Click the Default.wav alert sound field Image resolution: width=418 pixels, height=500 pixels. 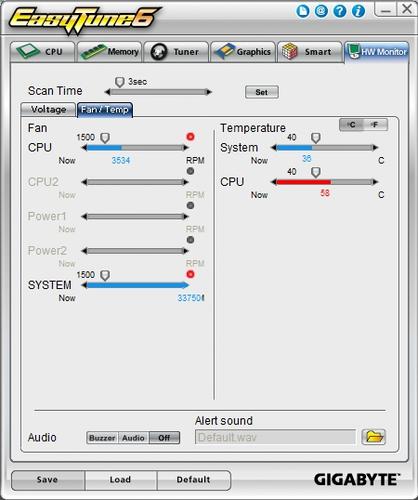pos(275,437)
